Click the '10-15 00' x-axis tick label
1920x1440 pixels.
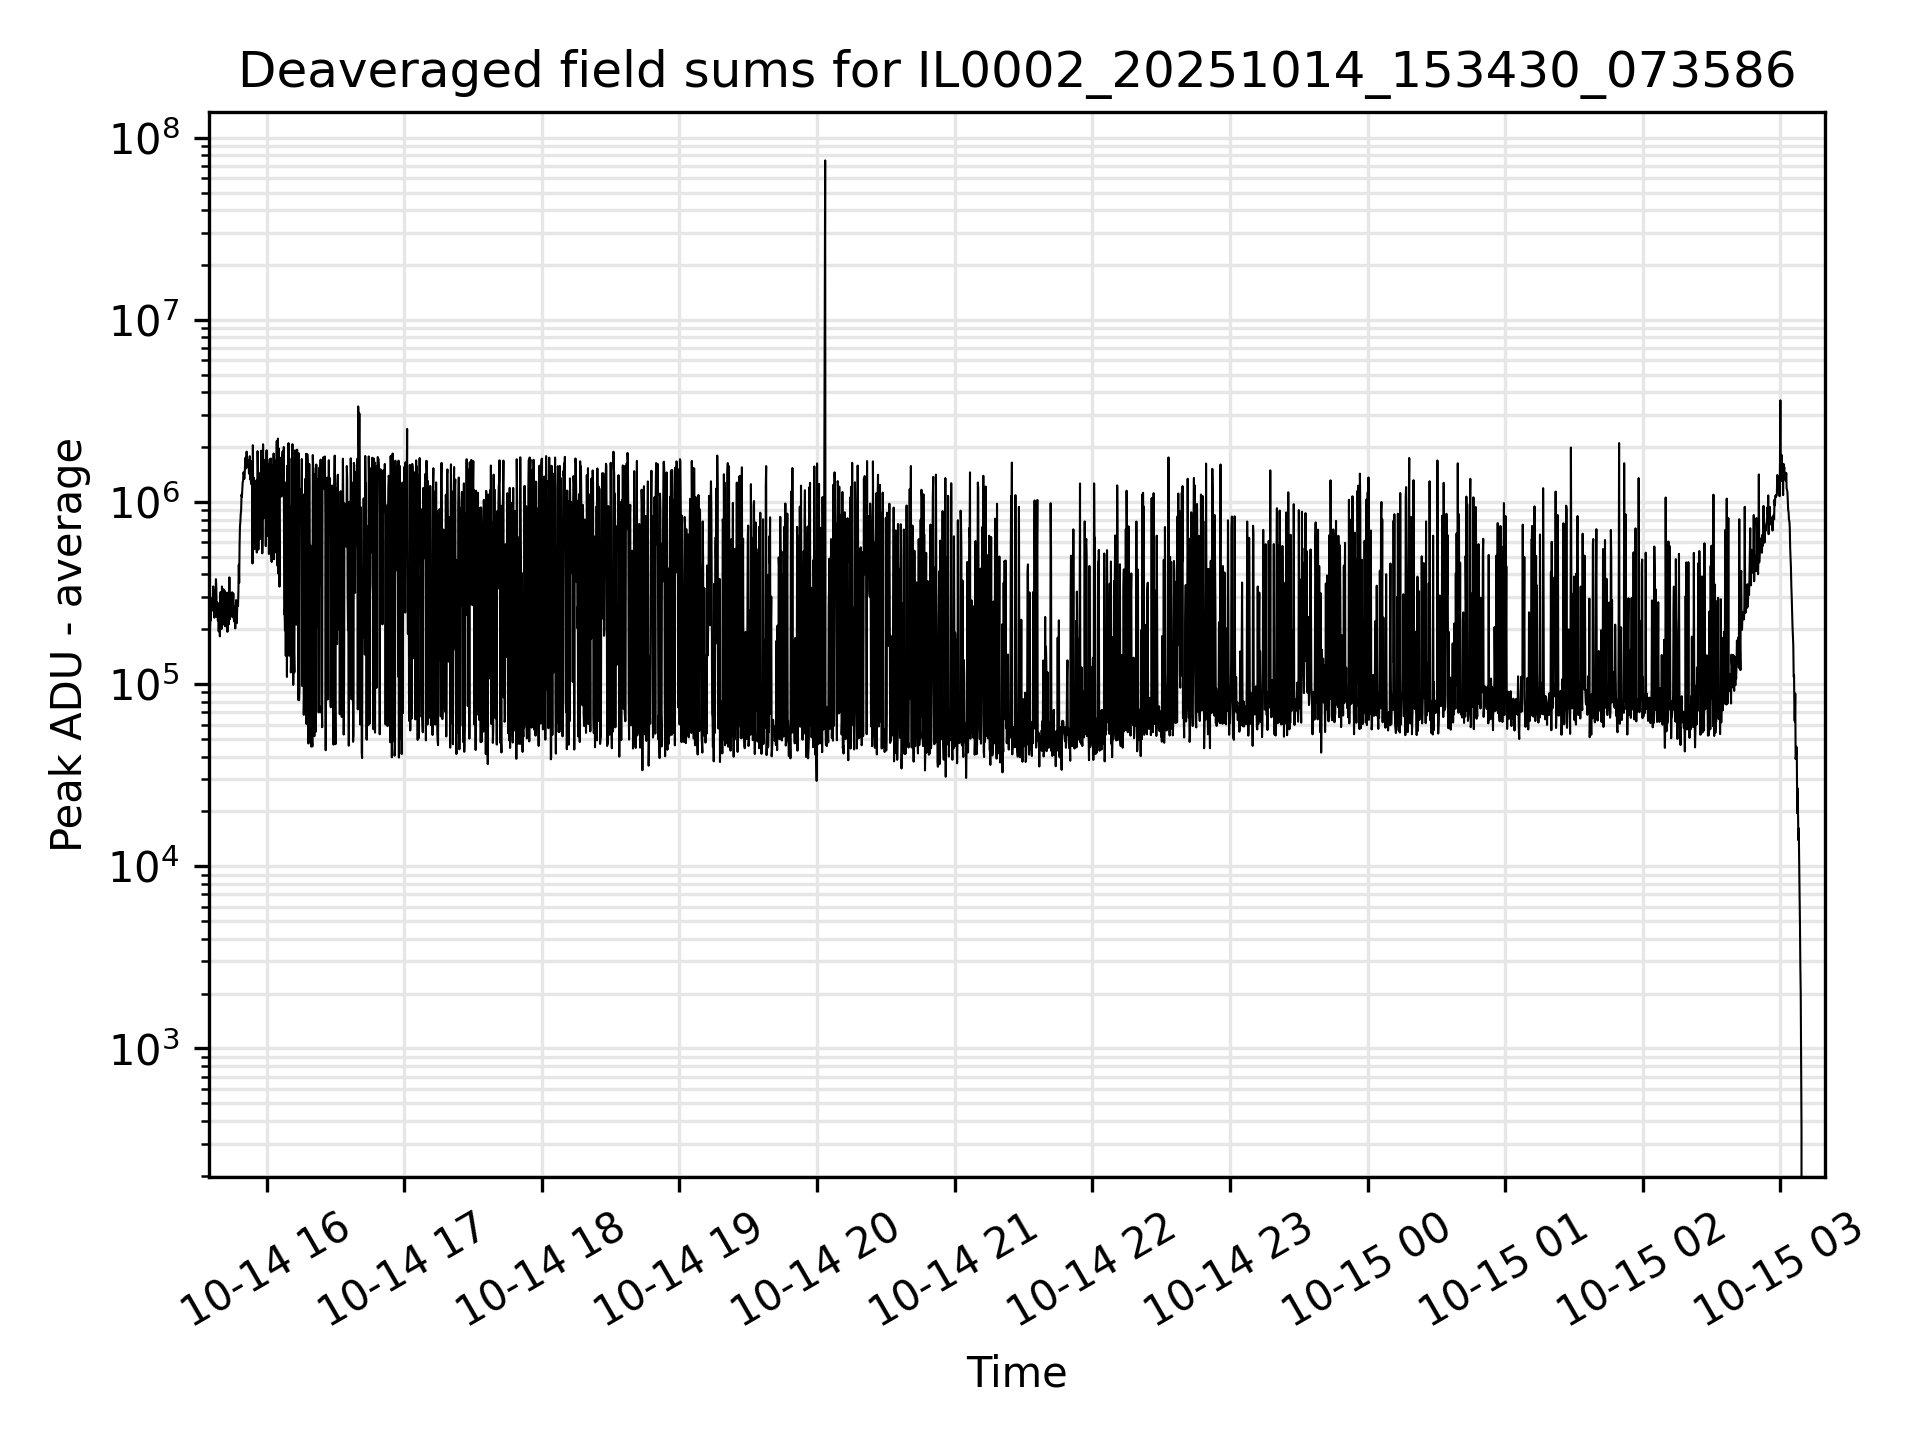tap(1367, 1270)
